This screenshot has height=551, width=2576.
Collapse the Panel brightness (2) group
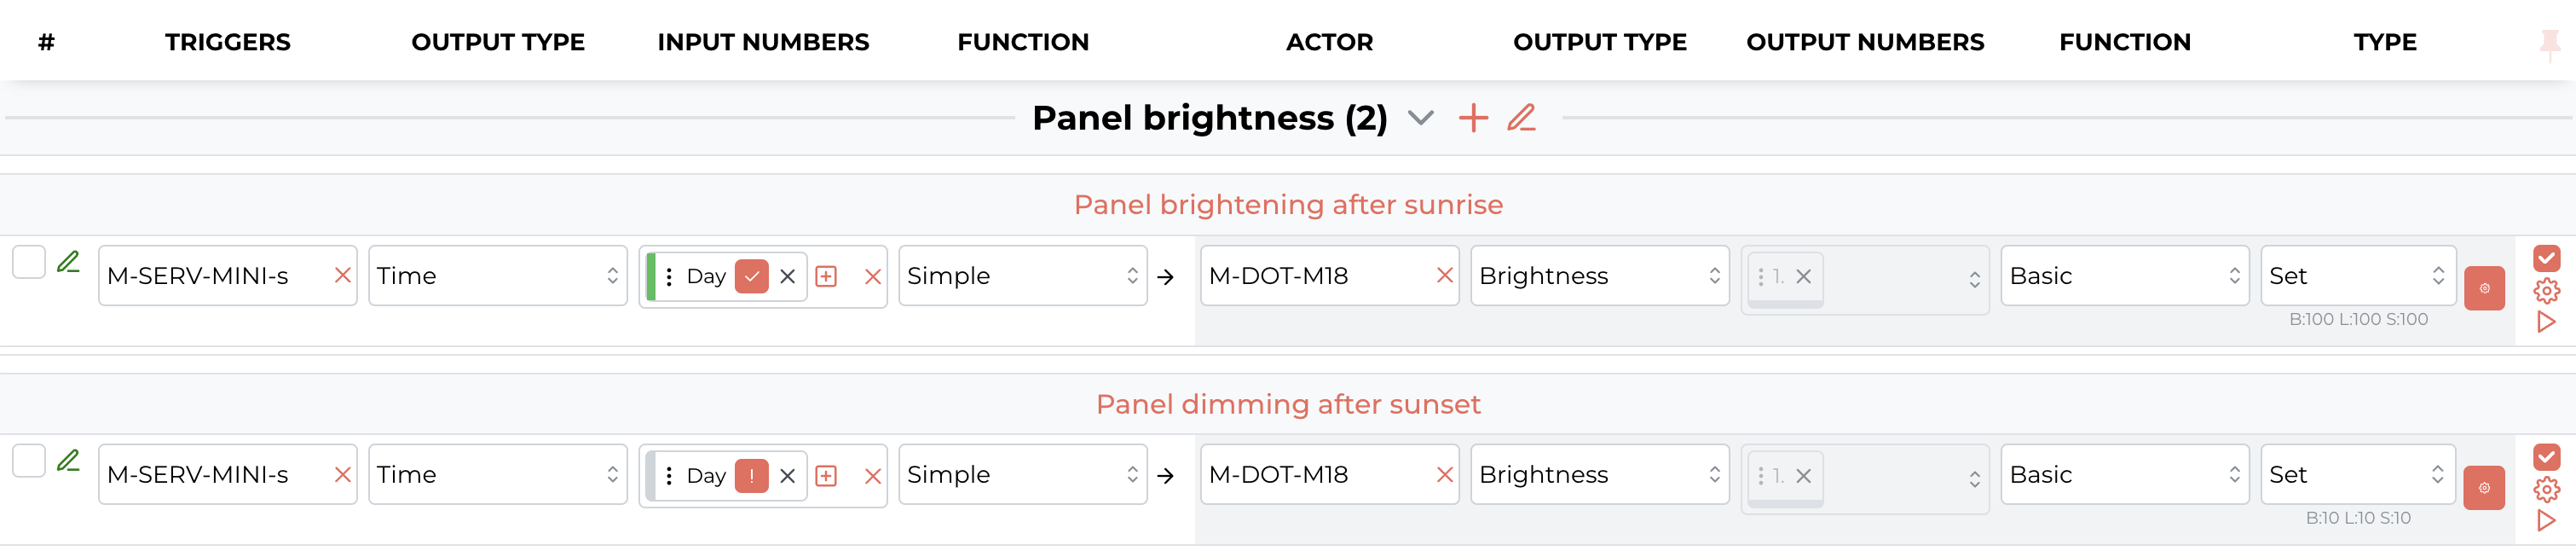[1420, 118]
